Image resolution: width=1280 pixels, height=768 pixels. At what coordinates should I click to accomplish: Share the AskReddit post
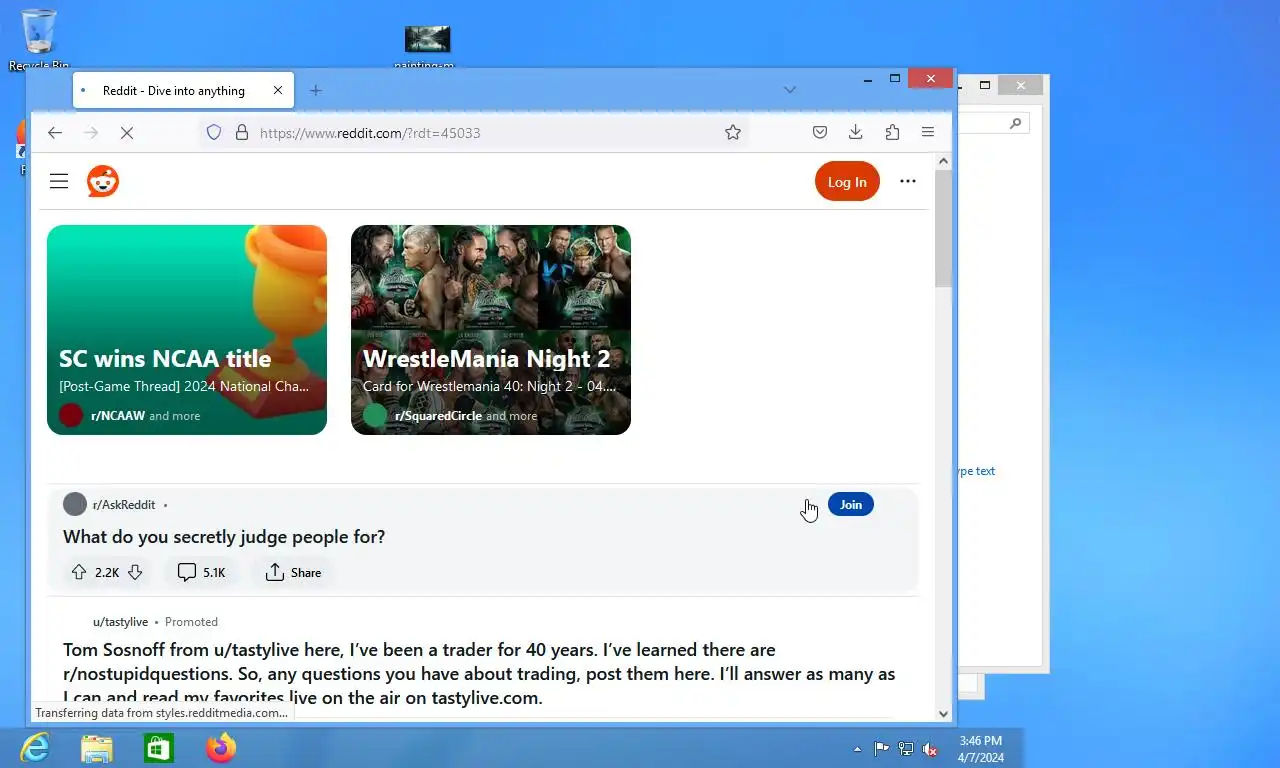[293, 572]
